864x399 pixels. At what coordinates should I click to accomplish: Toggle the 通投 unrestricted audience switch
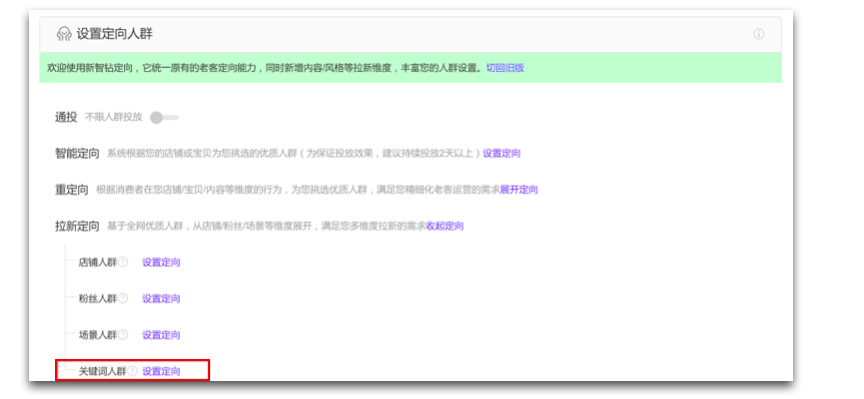(x=164, y=117)
